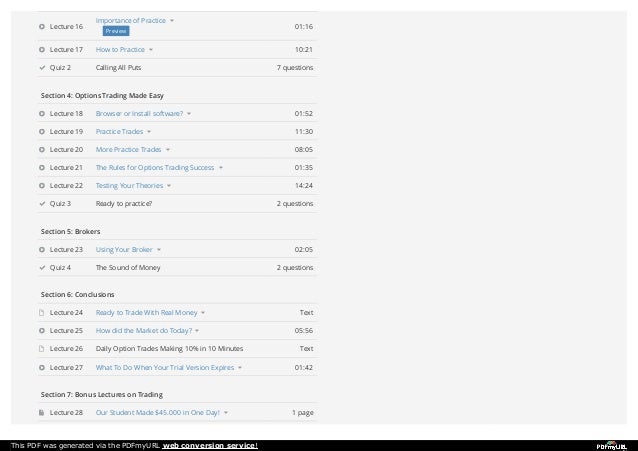
Task: Click the 1 page label for Lecture 28
Action: (303, 413)
